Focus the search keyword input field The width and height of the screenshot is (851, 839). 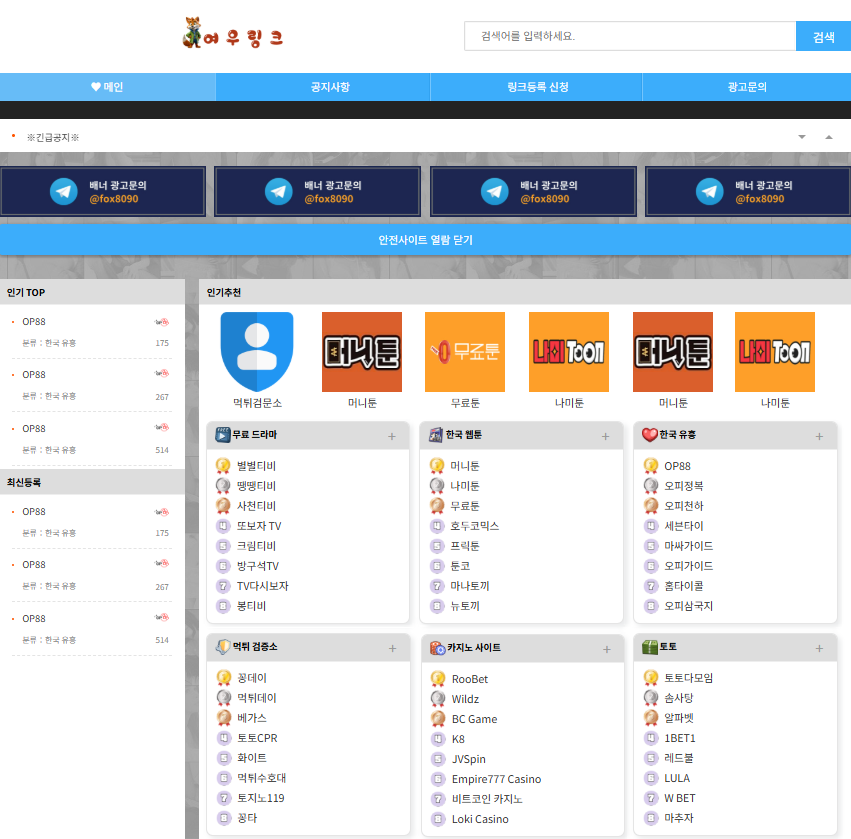pyautogui.click(x=630, y=36)
